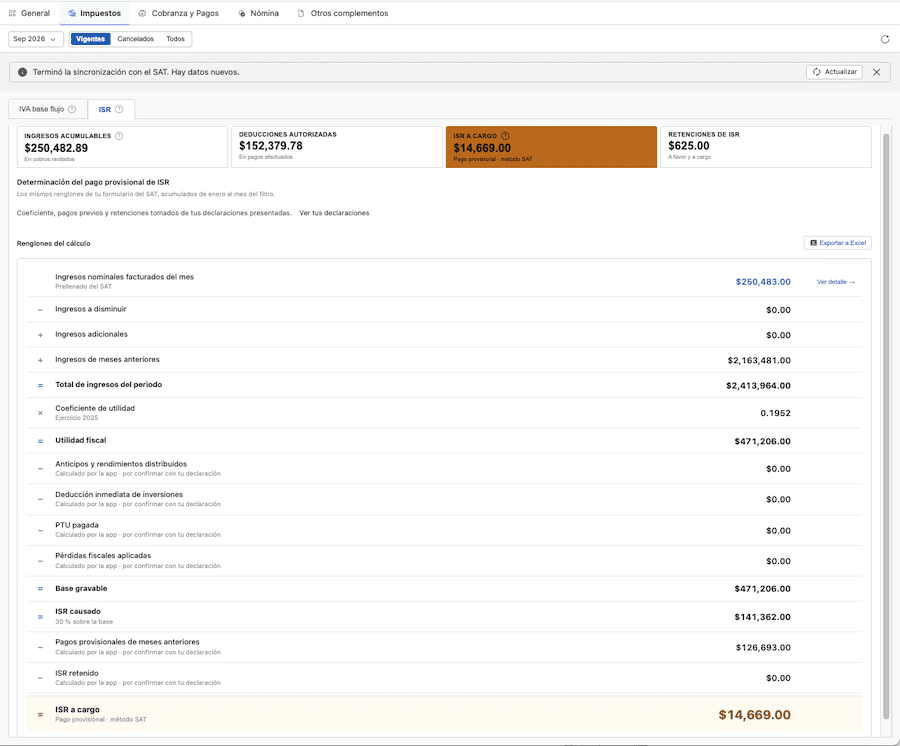Click the sync icon inside Actualizar button
Image resolution: width=900 pixels, height=746 pixels.
point(816,72)
